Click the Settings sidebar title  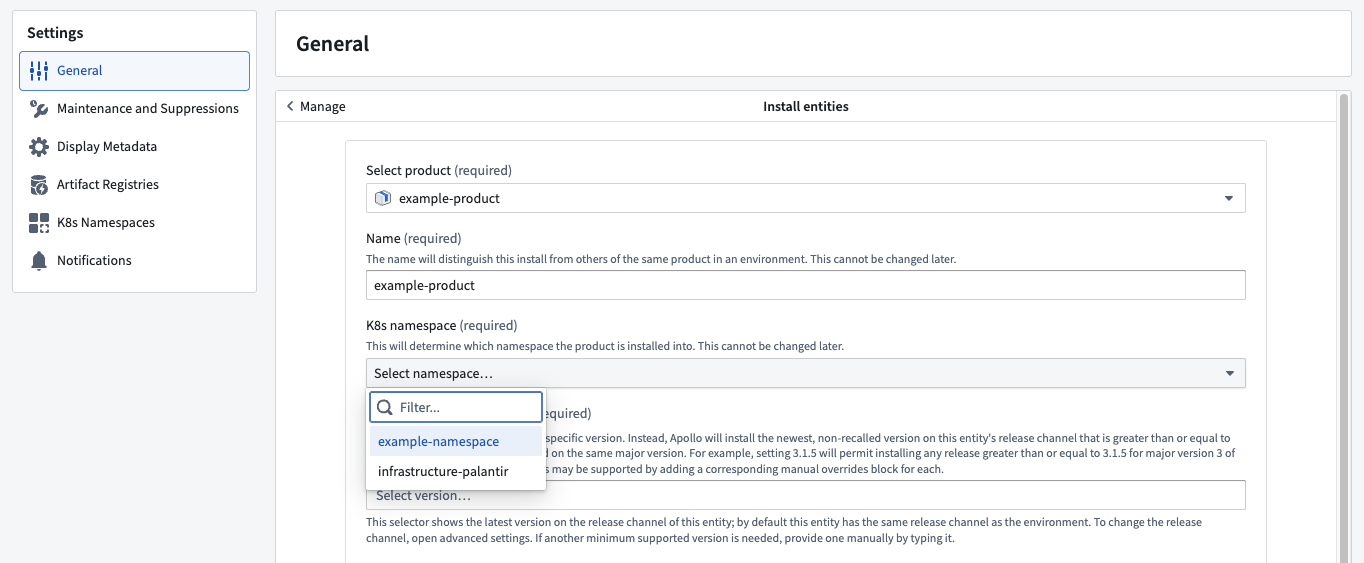55,33
